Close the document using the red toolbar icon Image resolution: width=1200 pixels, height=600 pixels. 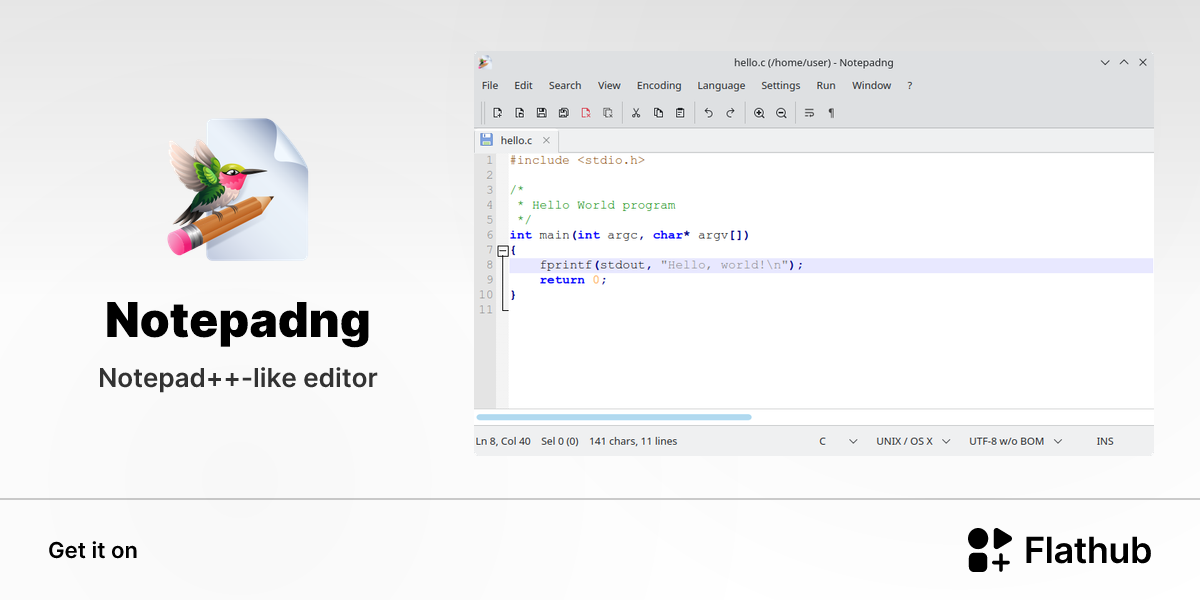click(586, 113)
